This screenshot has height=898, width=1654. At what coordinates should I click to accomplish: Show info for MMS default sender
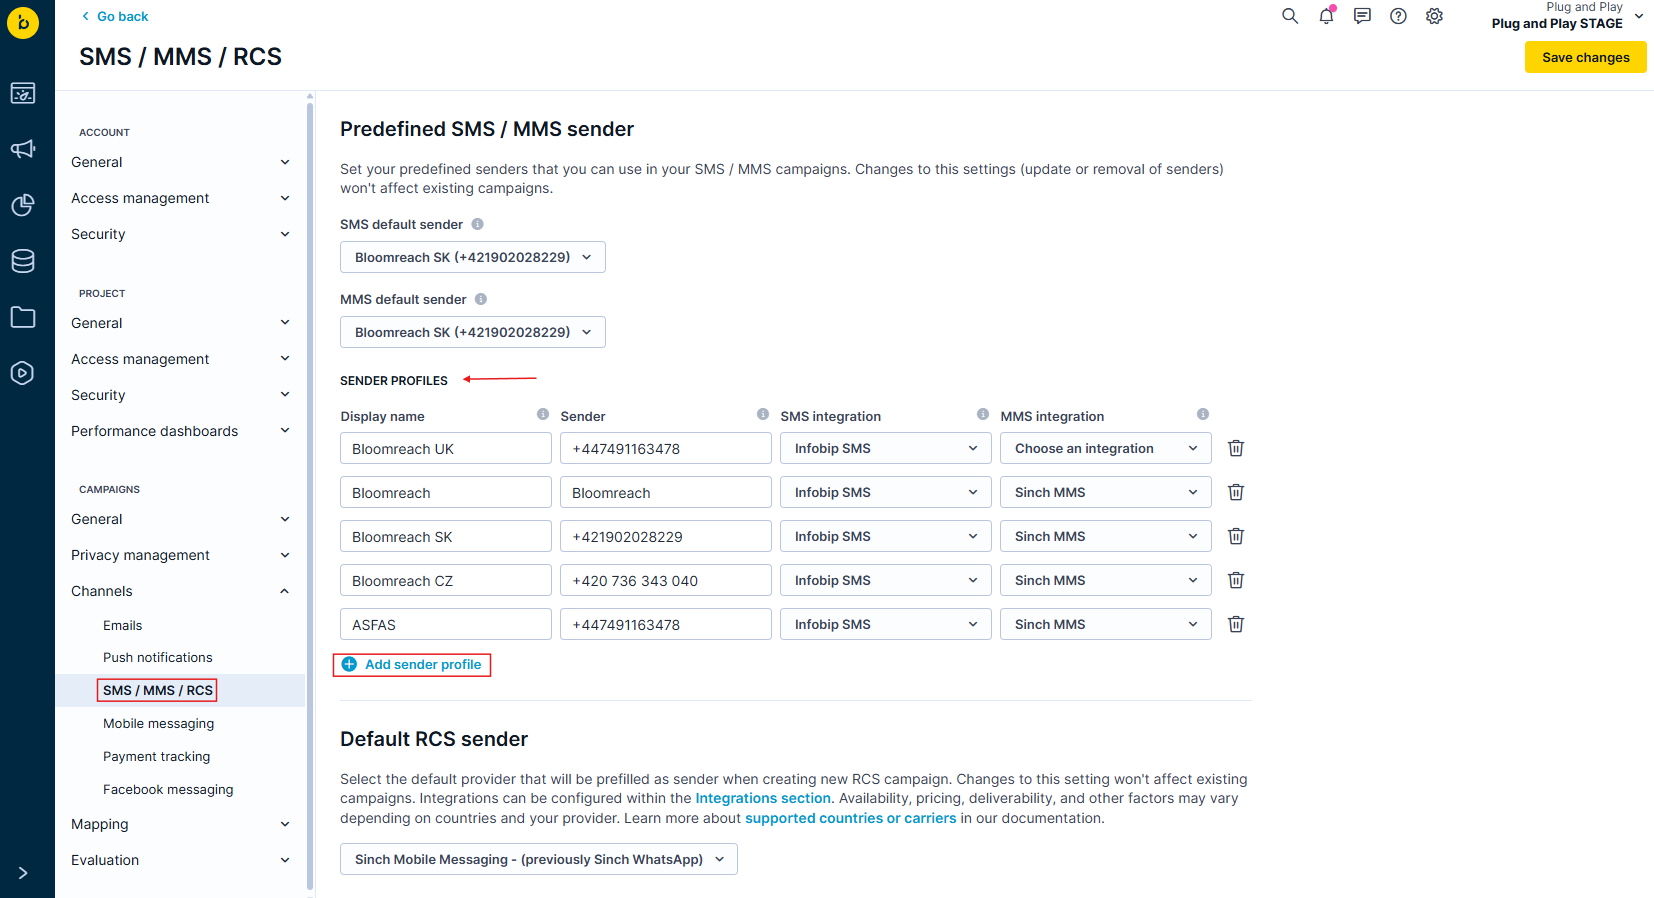481,299
